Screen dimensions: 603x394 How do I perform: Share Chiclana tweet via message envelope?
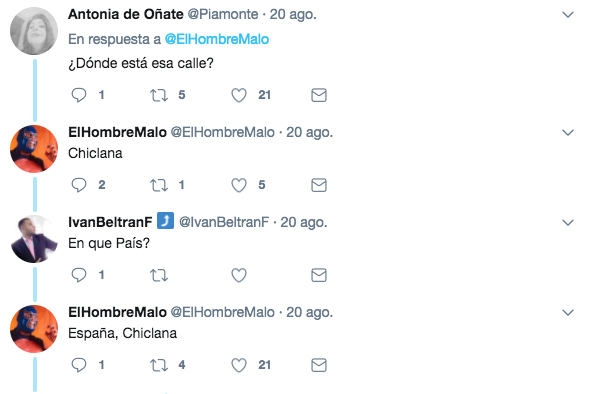click(319, 185)
